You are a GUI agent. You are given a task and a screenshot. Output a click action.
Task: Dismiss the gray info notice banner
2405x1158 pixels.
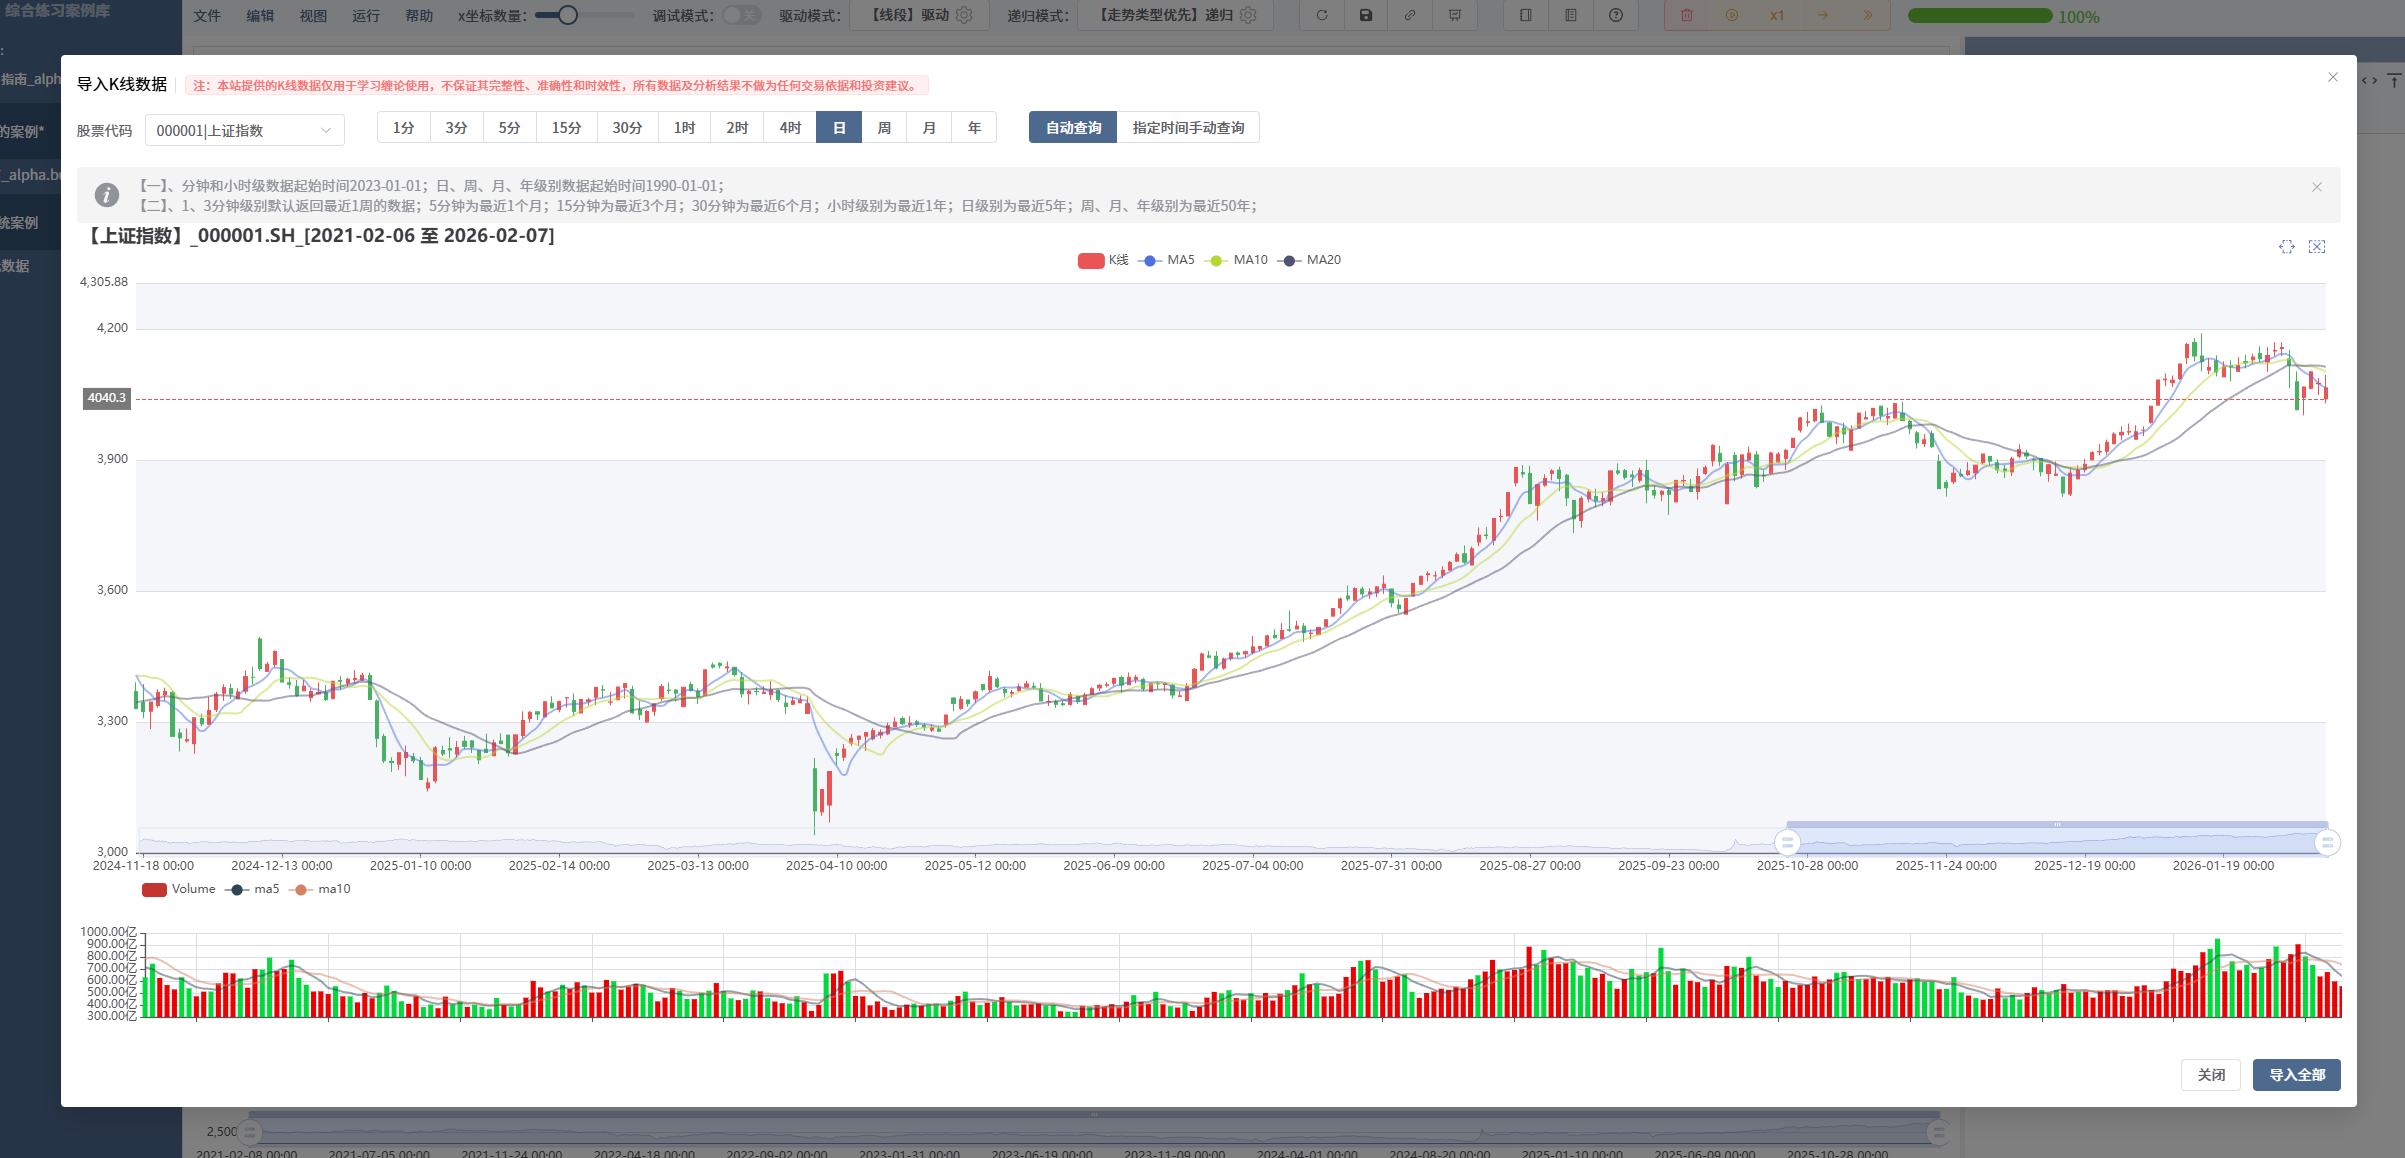pyautogui.click(x=2316, y=187)
